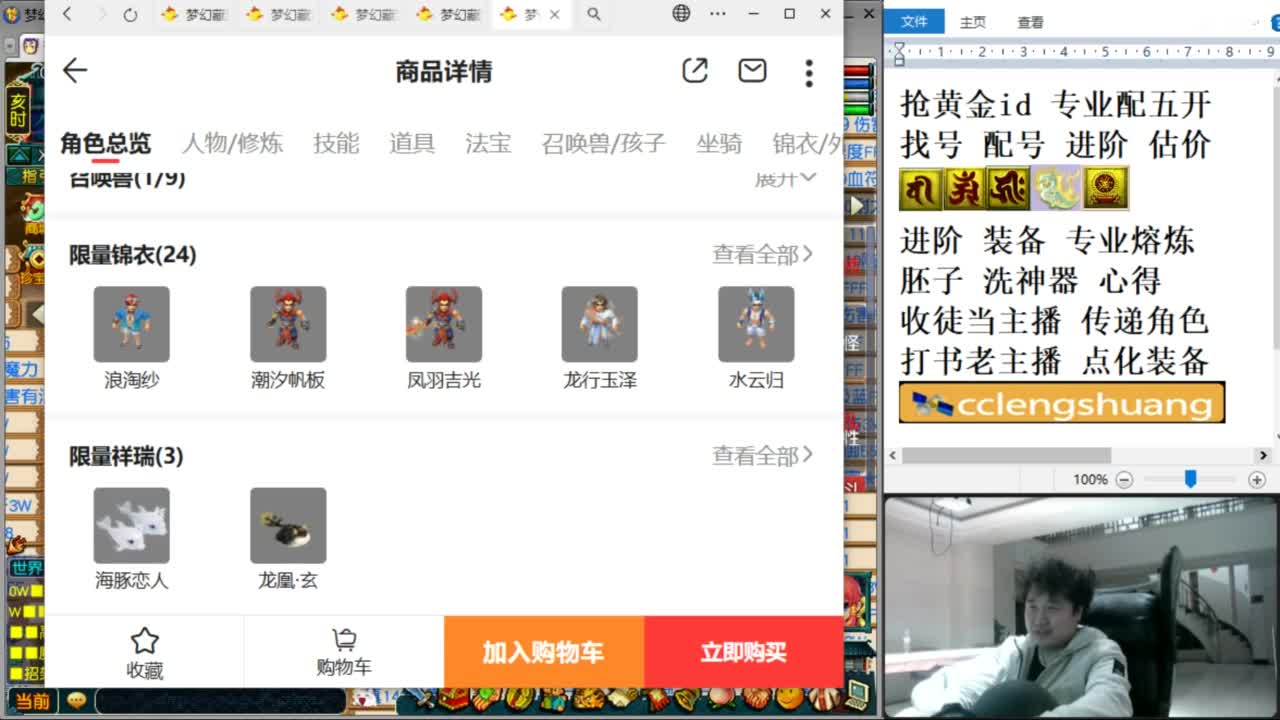Click the cclengshuang banner in the document
1280x720 pixels.
click(1062, 403)
